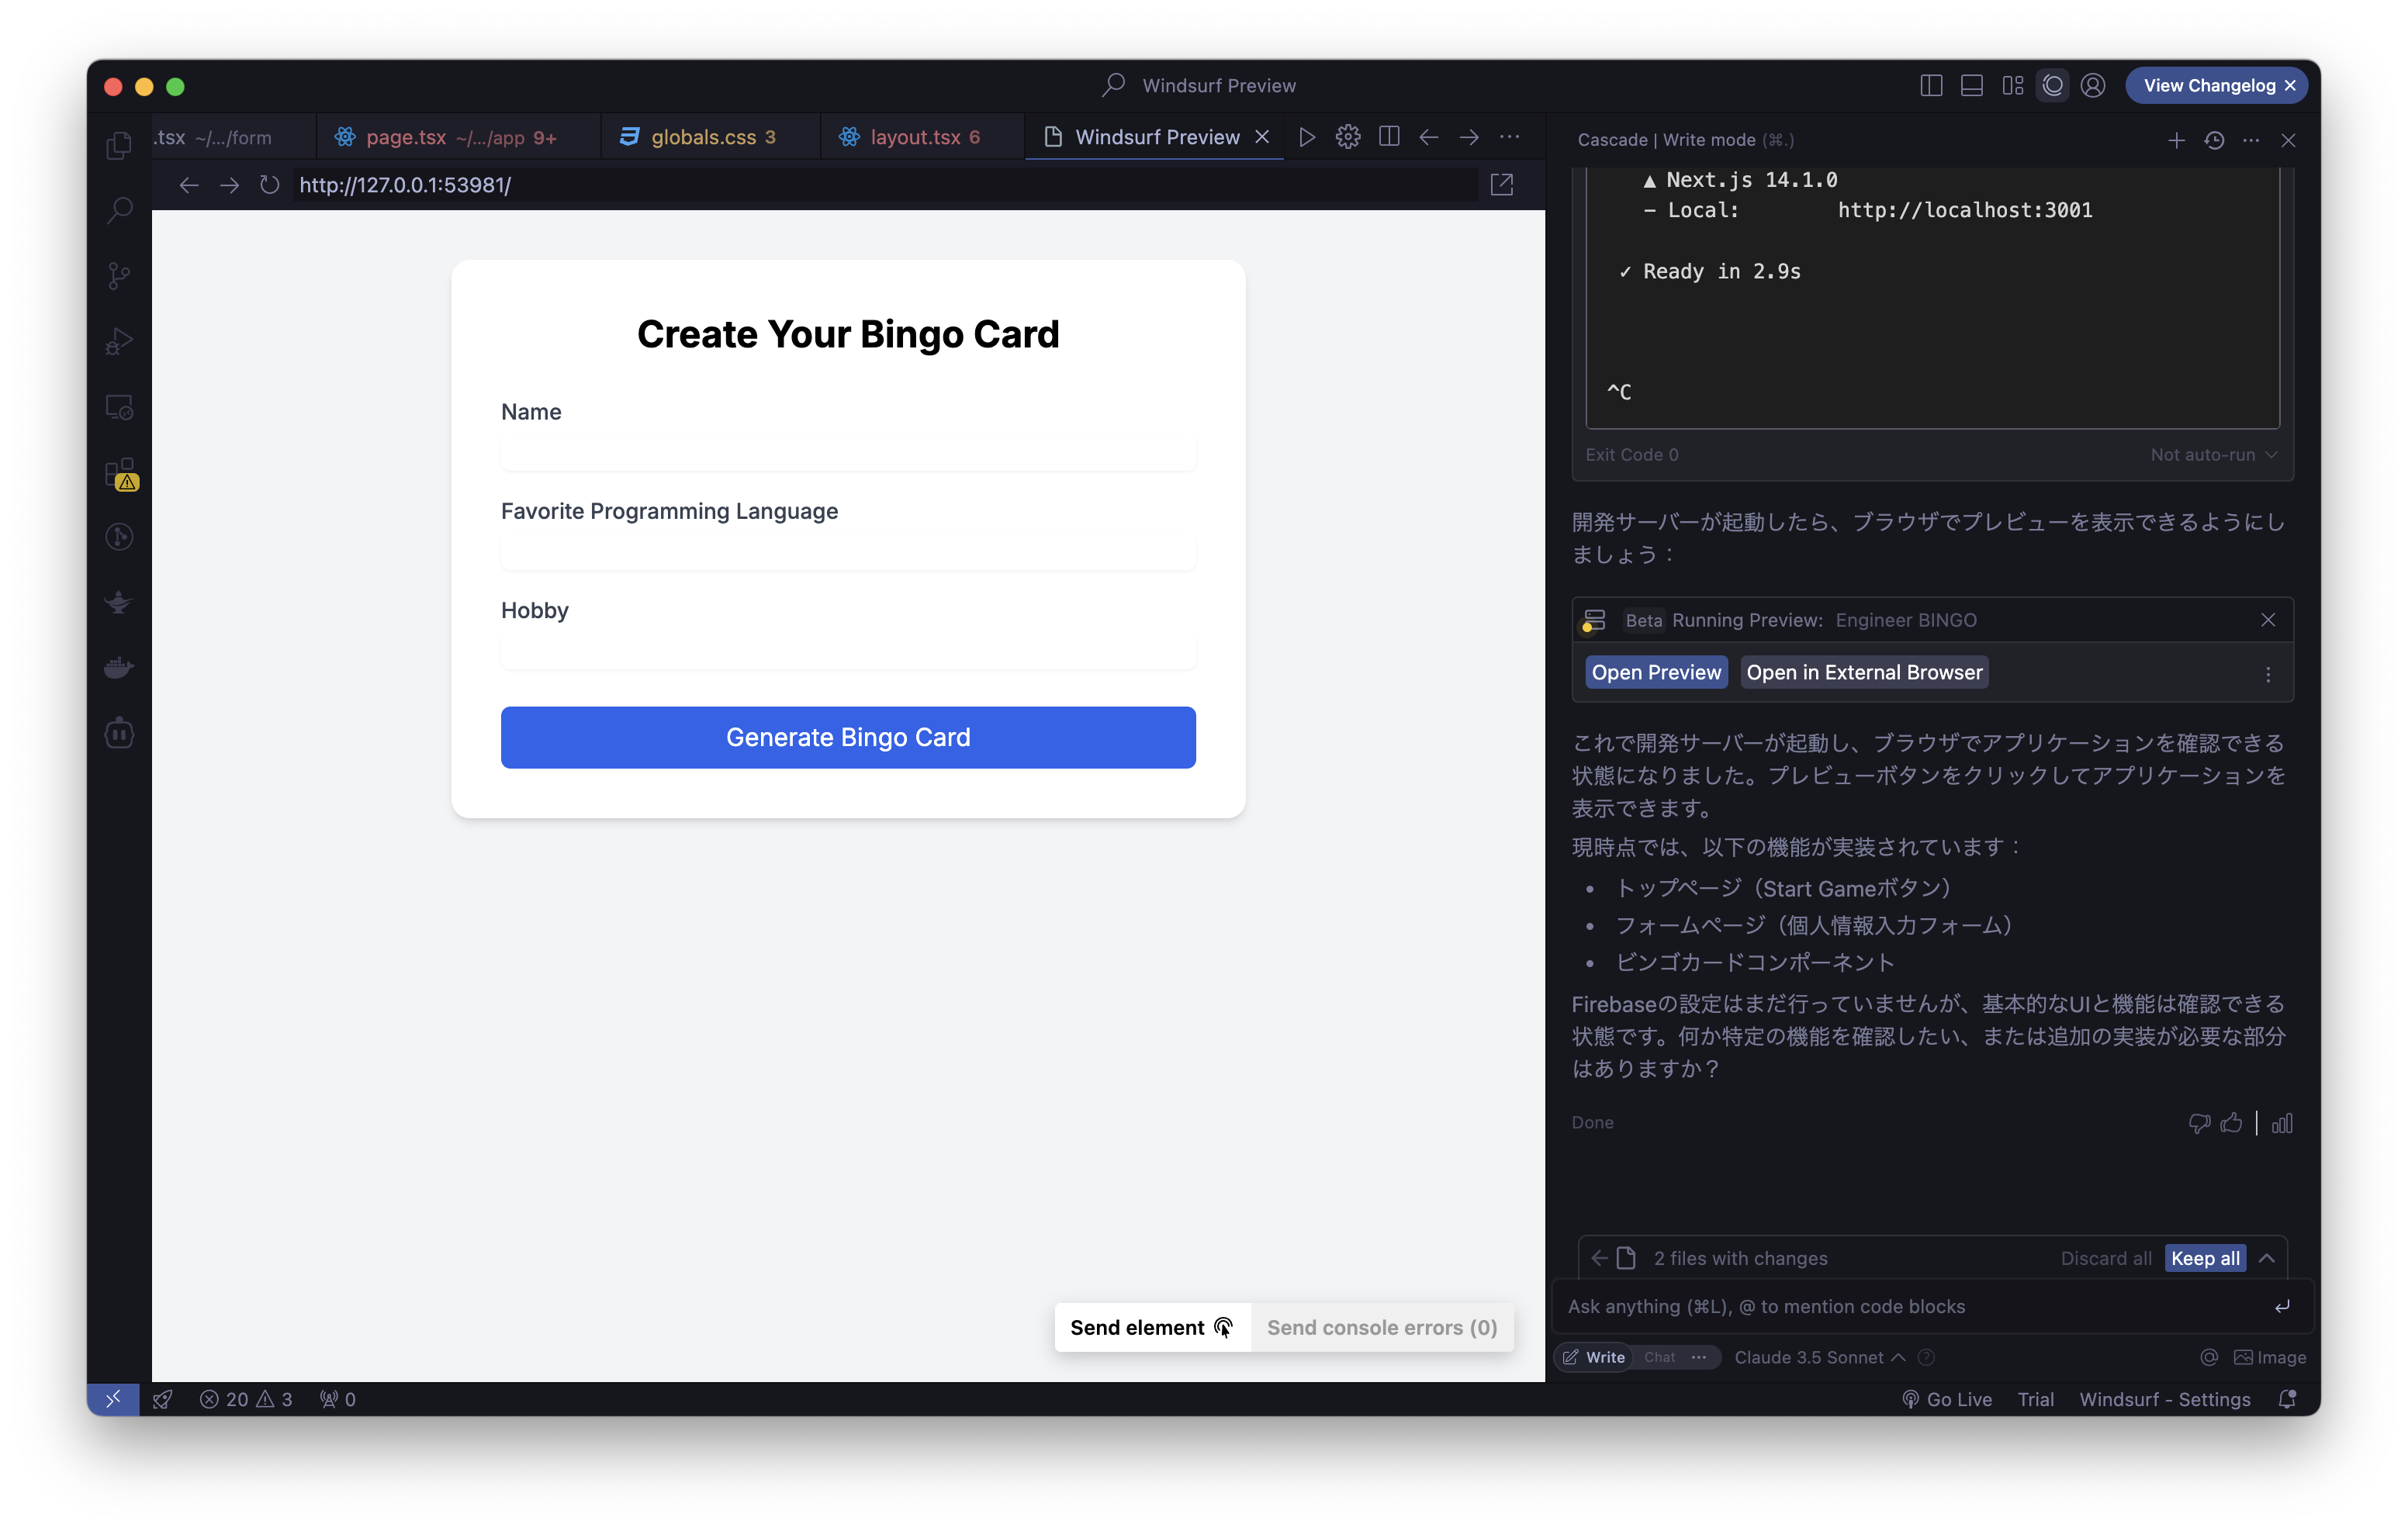
Task: Reload the preview page
Action: (x=269, y=185)
